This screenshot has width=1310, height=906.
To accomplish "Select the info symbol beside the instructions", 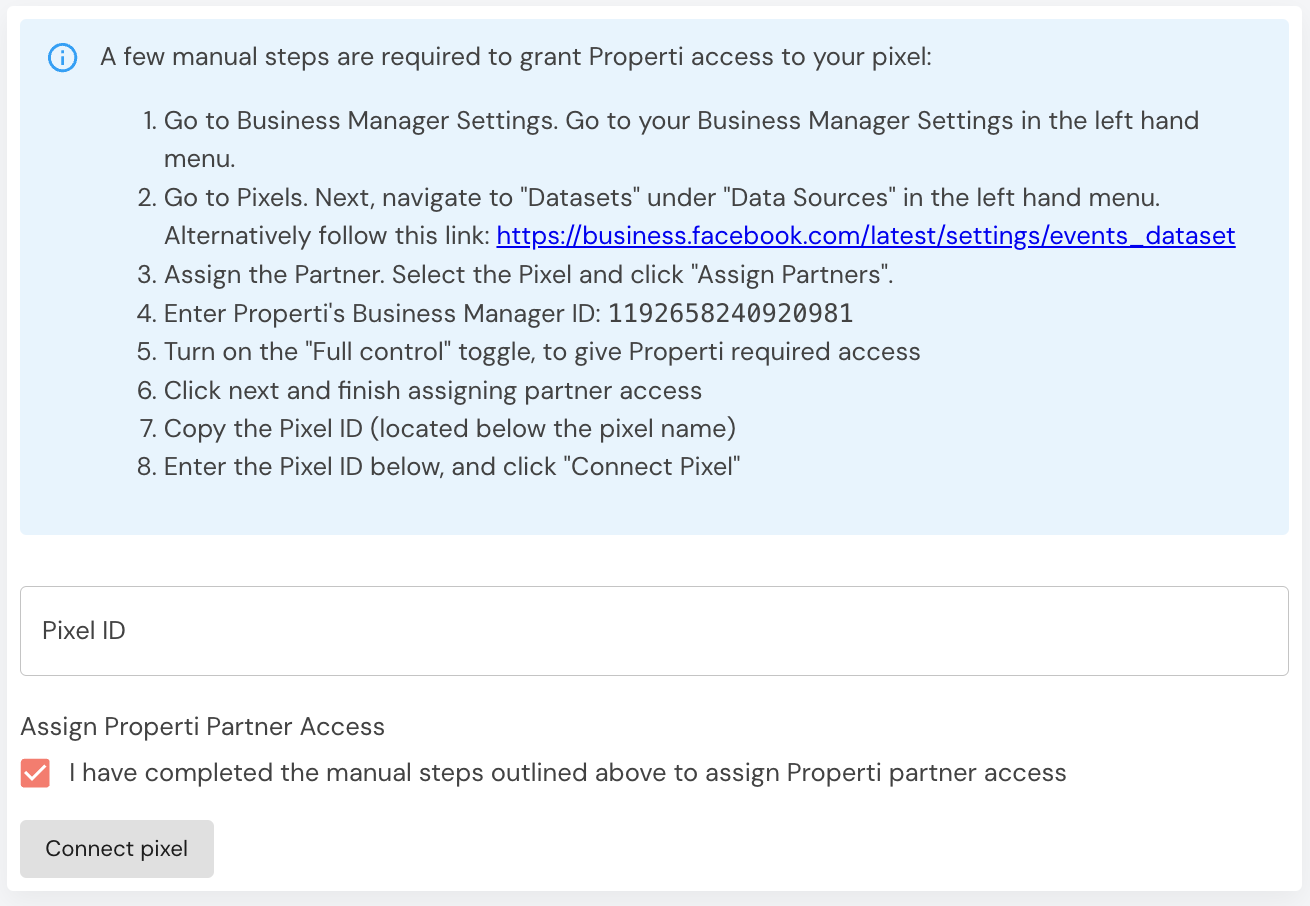I will click(62, 57).
